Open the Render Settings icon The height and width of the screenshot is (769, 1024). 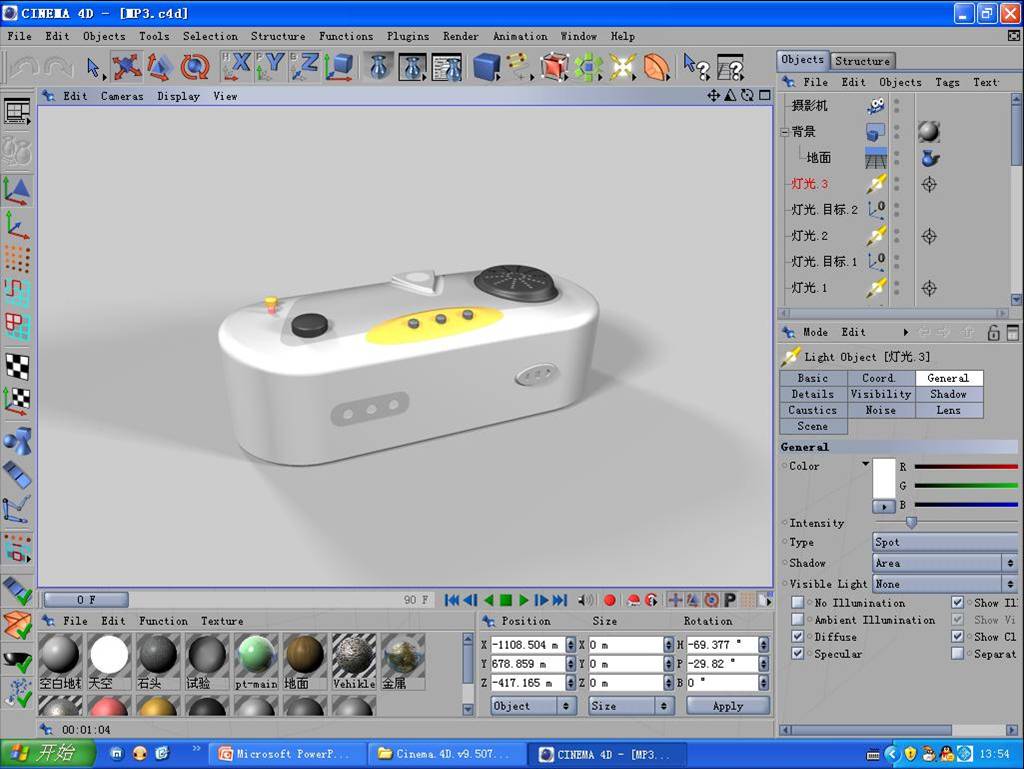(447, 67)
